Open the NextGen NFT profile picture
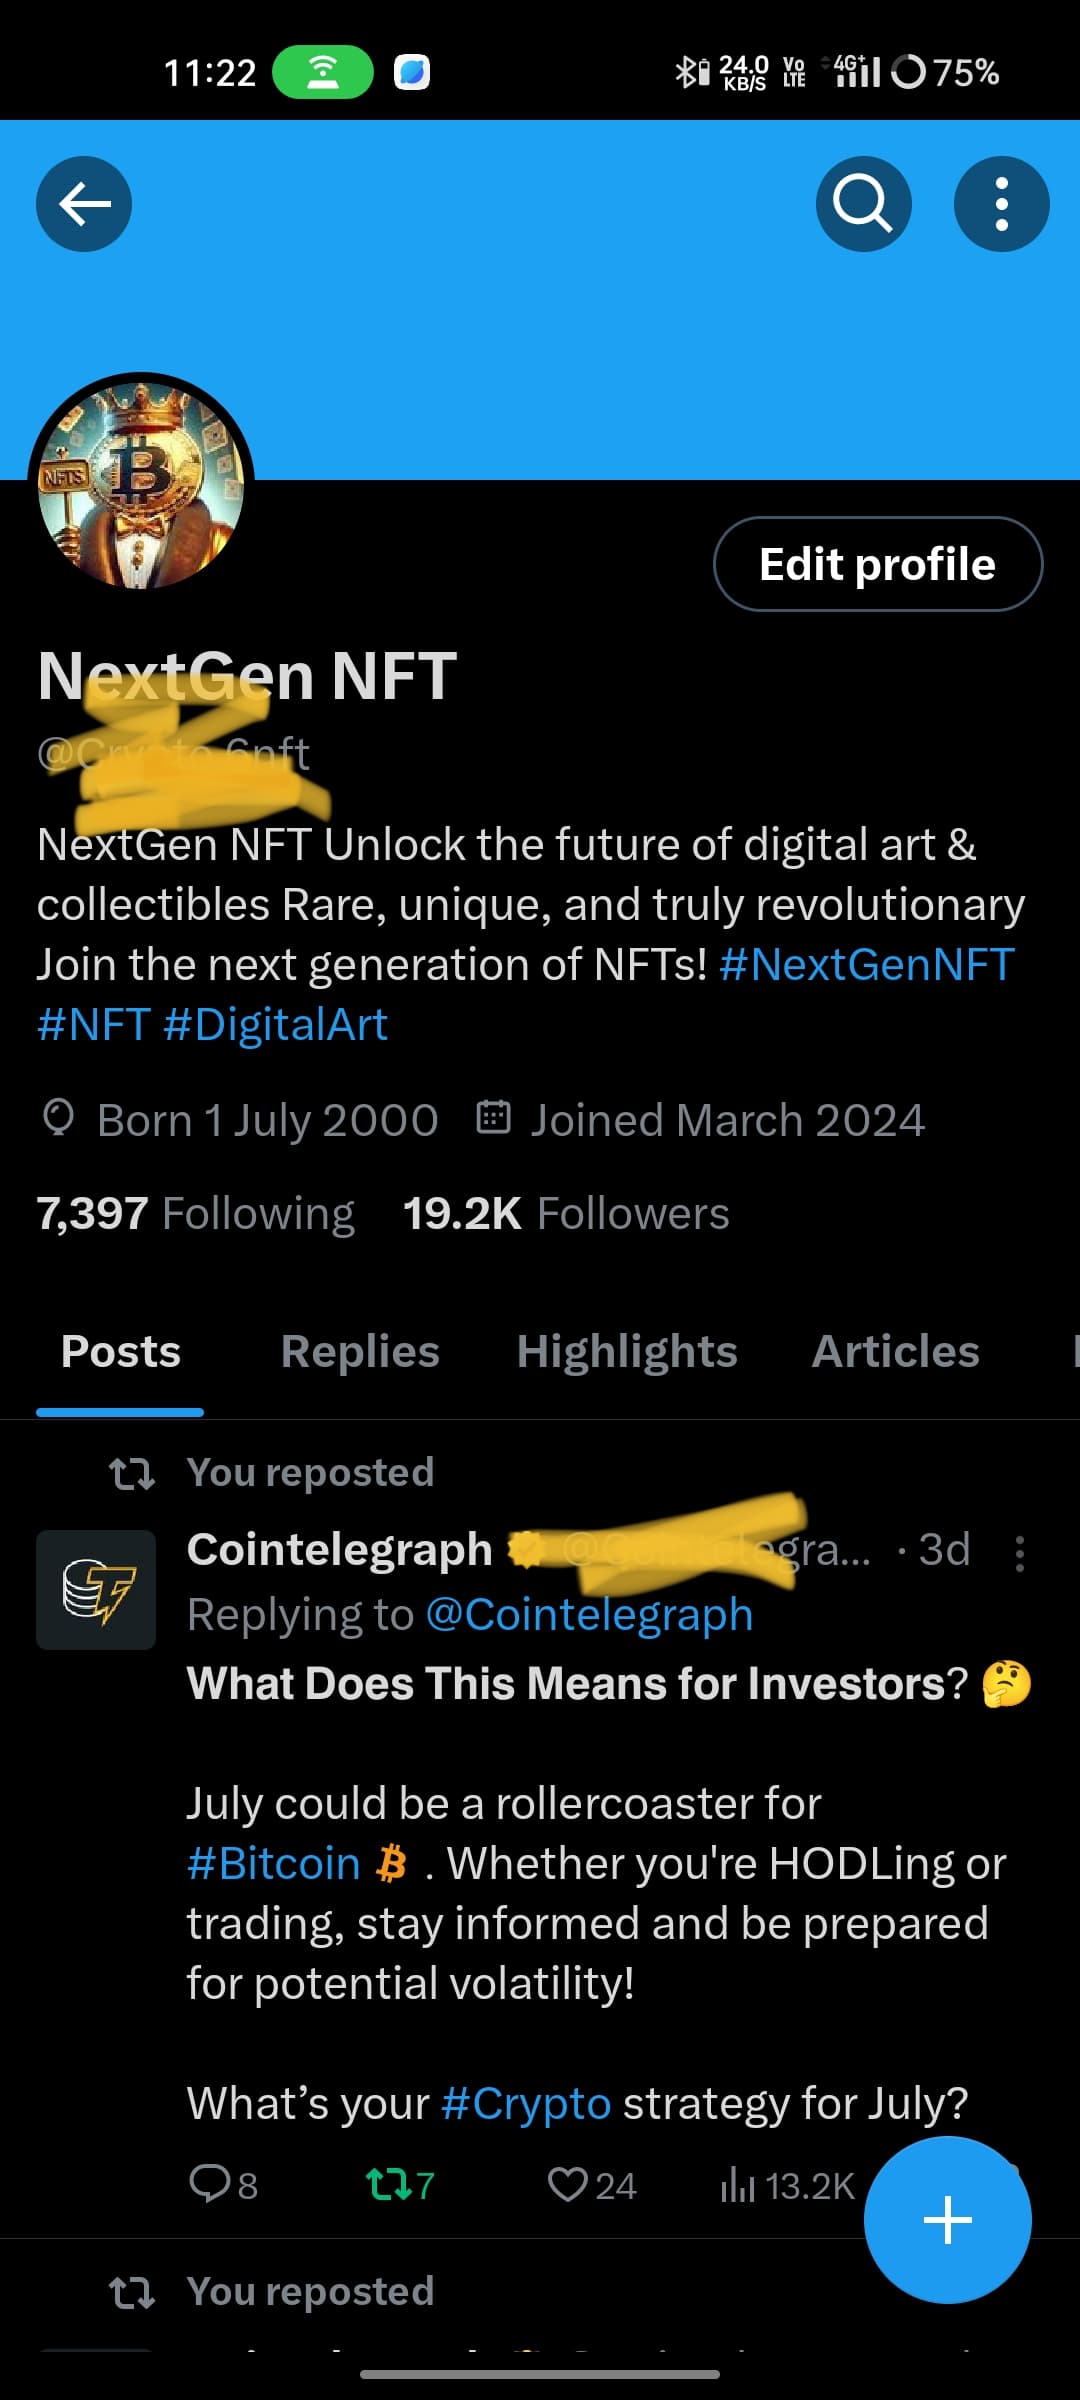Screen dimensions: 1080x2400 click(141, 486)
